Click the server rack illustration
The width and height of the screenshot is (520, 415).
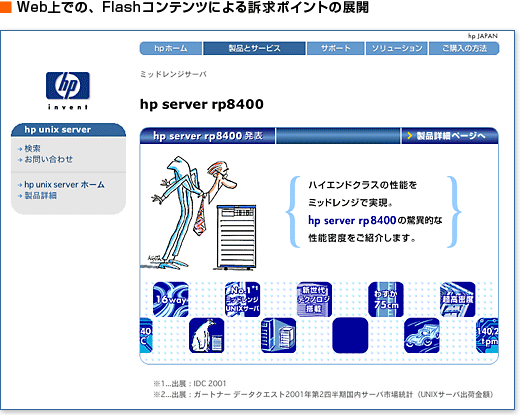[x=237, y=237]
